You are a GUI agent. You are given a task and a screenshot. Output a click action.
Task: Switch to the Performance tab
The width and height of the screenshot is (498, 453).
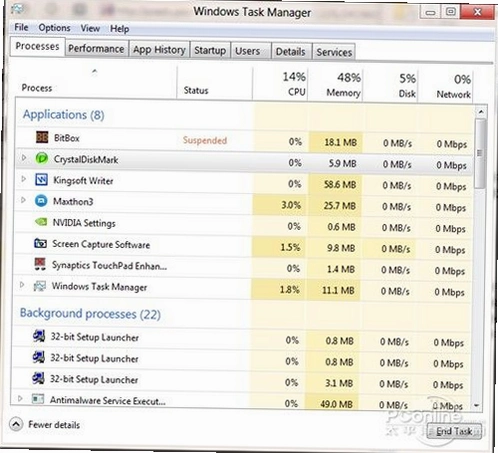[96, 49]
